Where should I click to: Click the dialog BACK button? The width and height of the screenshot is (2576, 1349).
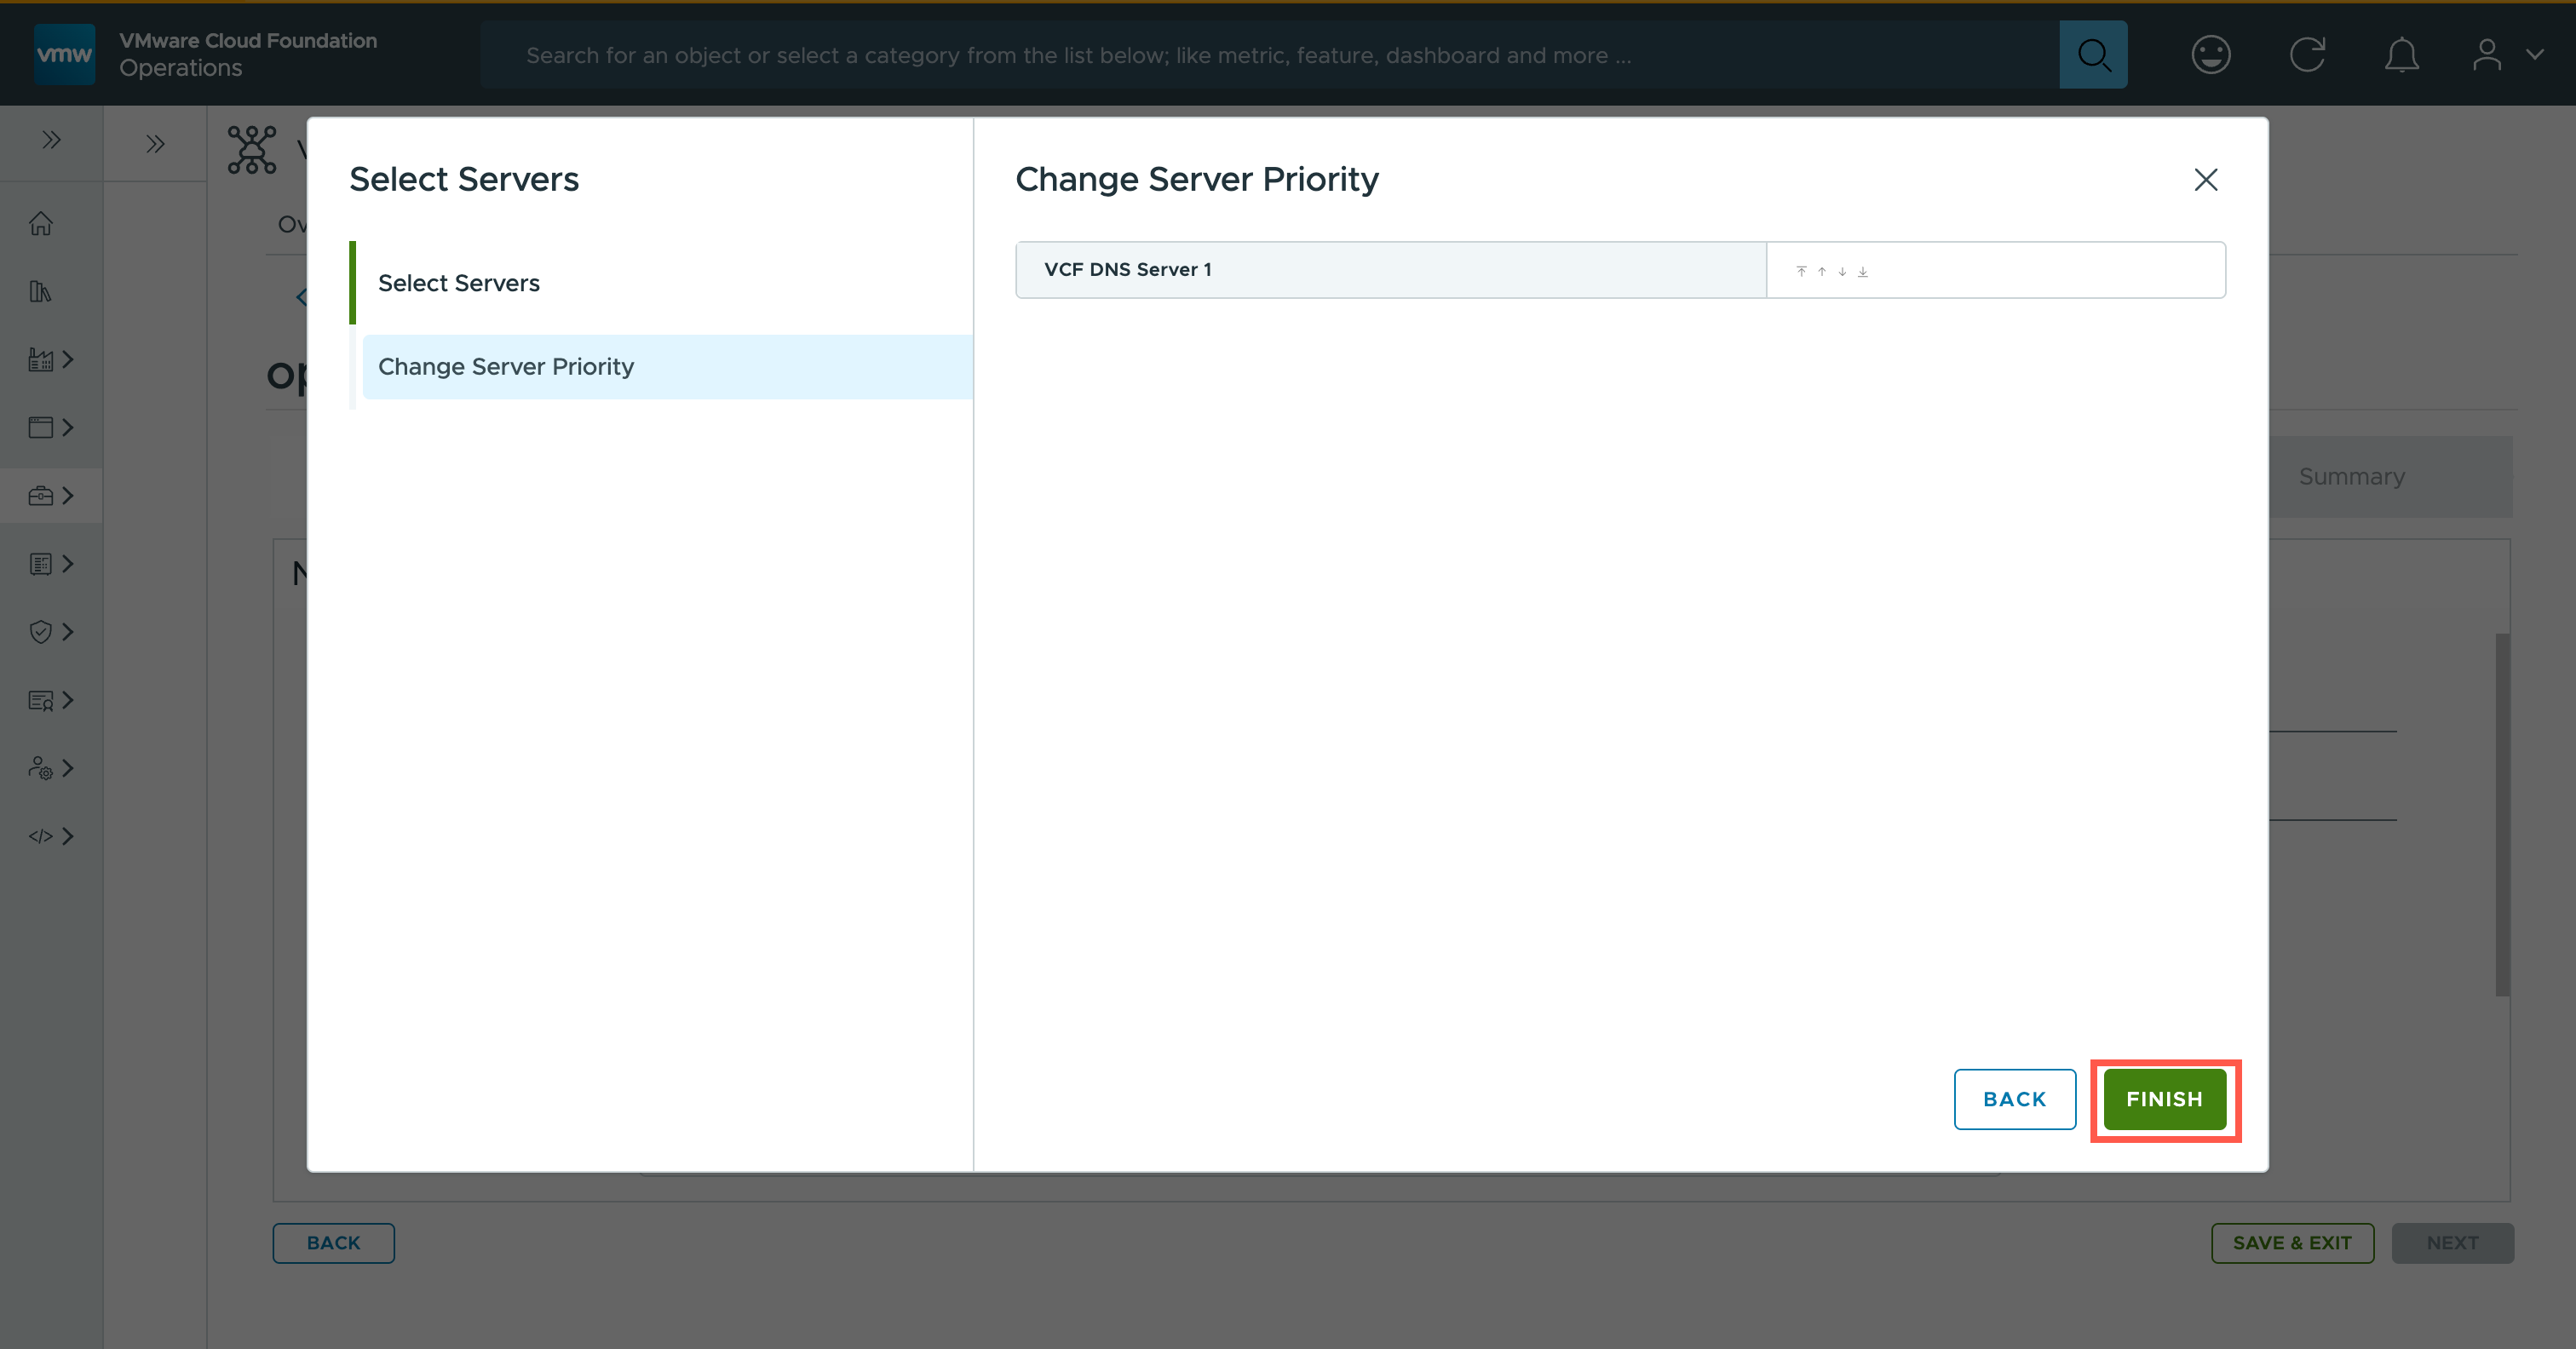click(x=2014, y=1099)
